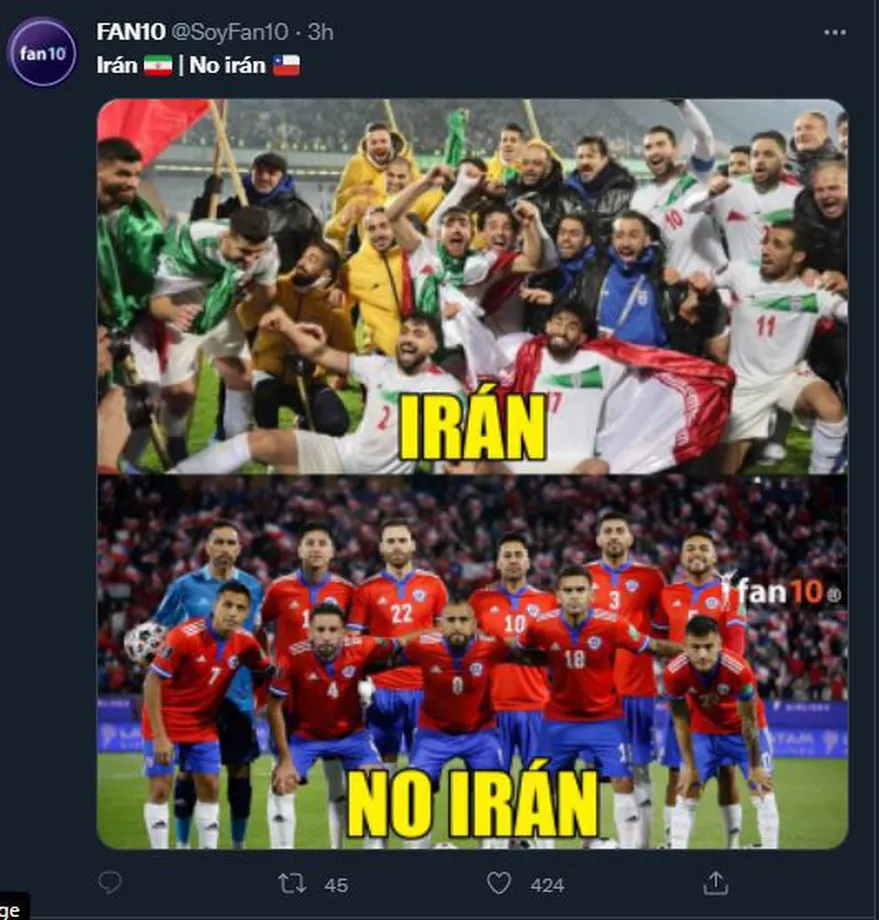View the 45 retweets count
This screenshot has width=879, height=920.
tap(336, 885)
